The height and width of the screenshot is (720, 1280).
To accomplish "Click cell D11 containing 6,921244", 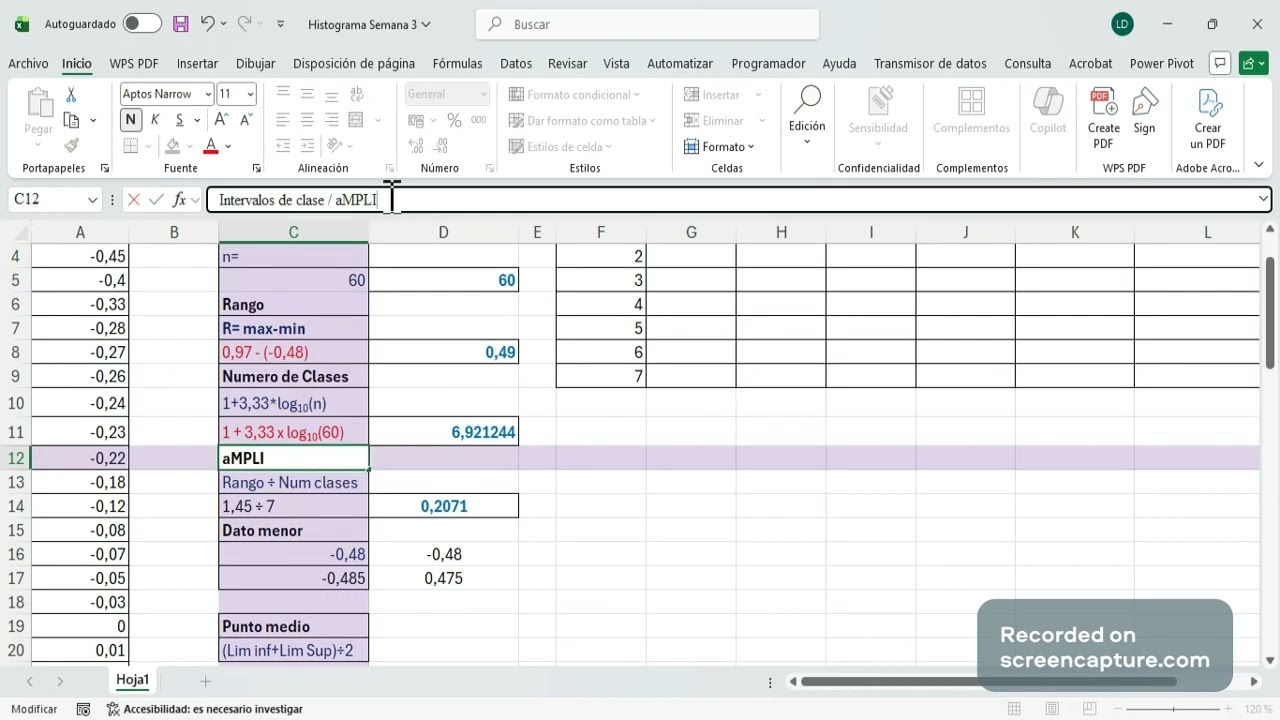I will click(x=443, y=432).
